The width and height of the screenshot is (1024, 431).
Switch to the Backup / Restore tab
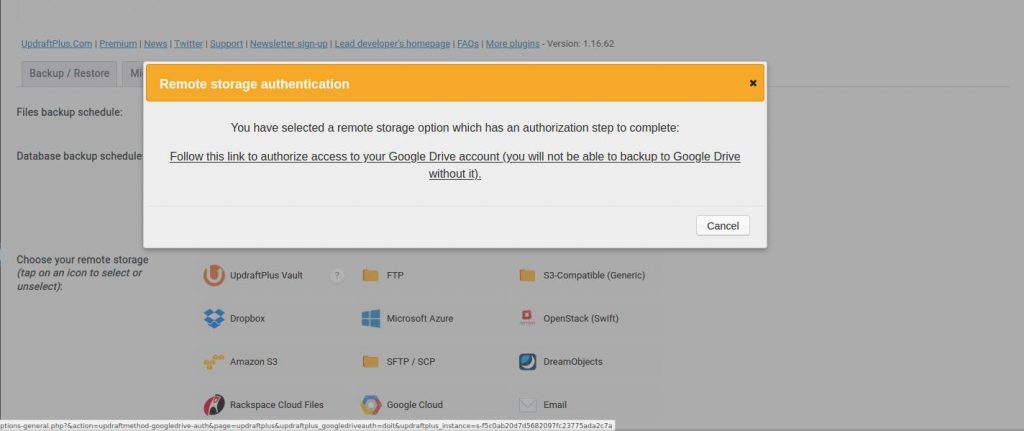(x=69, y=74)
